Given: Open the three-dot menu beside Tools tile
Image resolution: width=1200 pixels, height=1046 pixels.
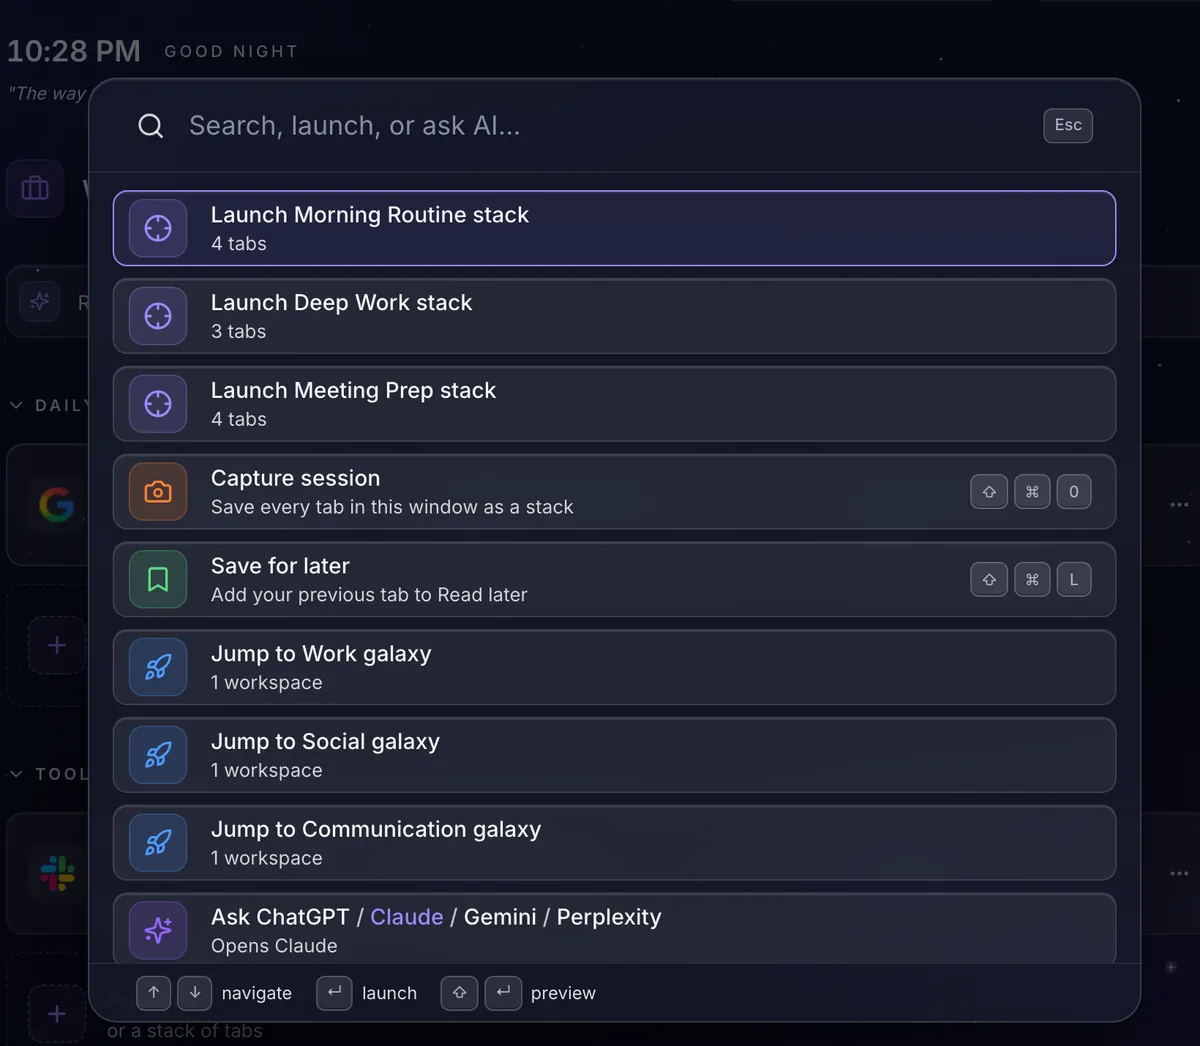Looking at the screenshot, I should point(1179,873).
